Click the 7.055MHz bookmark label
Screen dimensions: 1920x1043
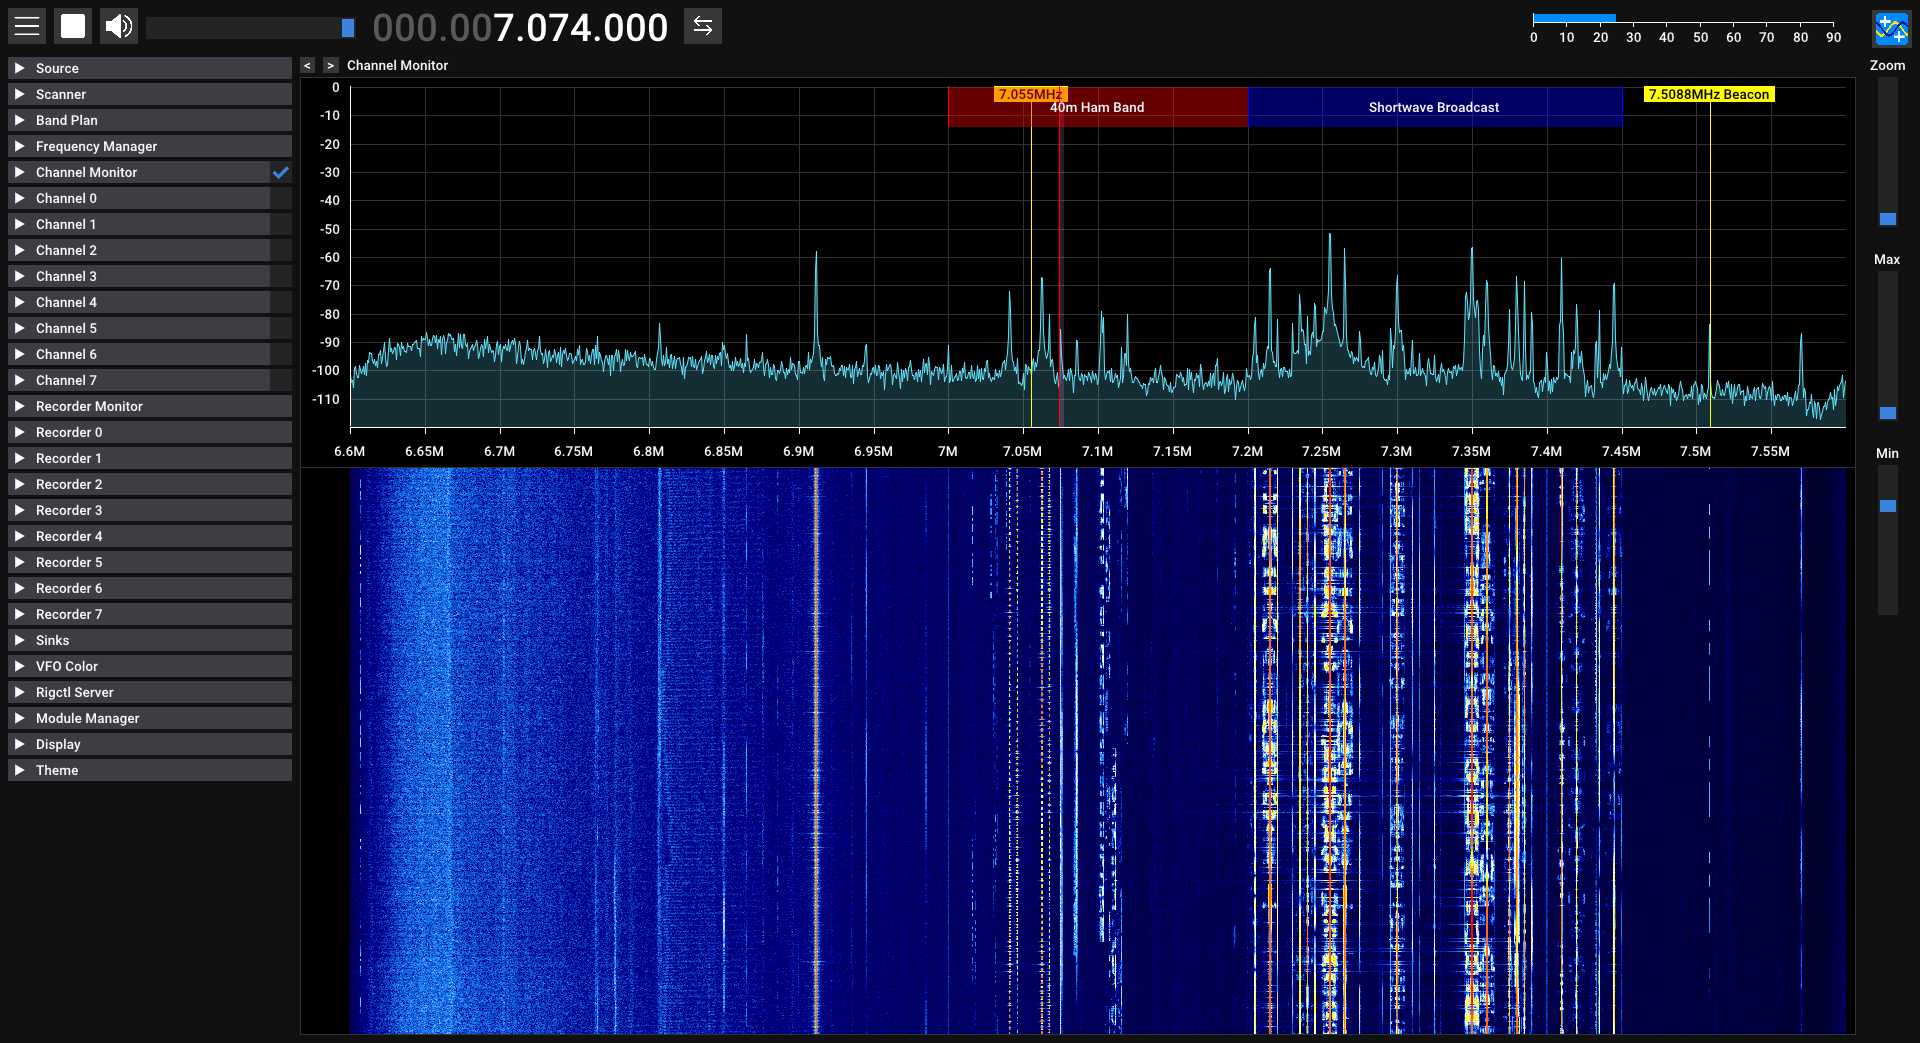[1030, 94]
